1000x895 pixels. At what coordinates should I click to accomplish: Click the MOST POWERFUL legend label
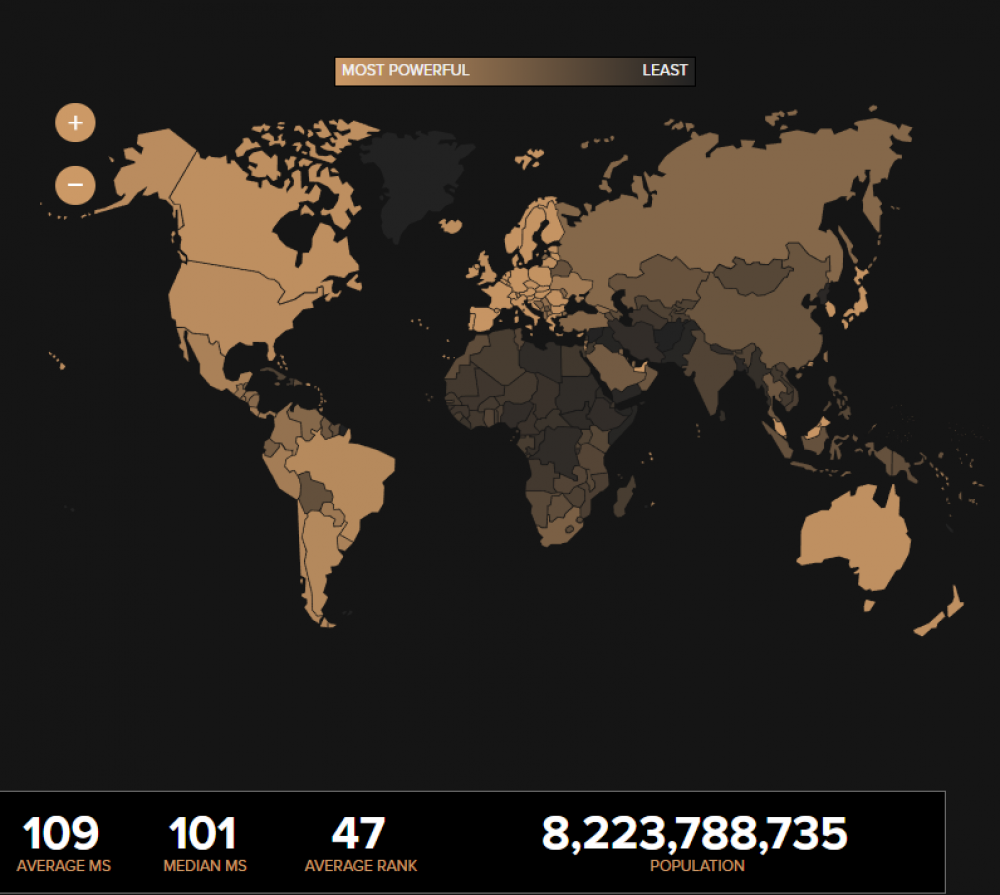click(x=405, y=71)
